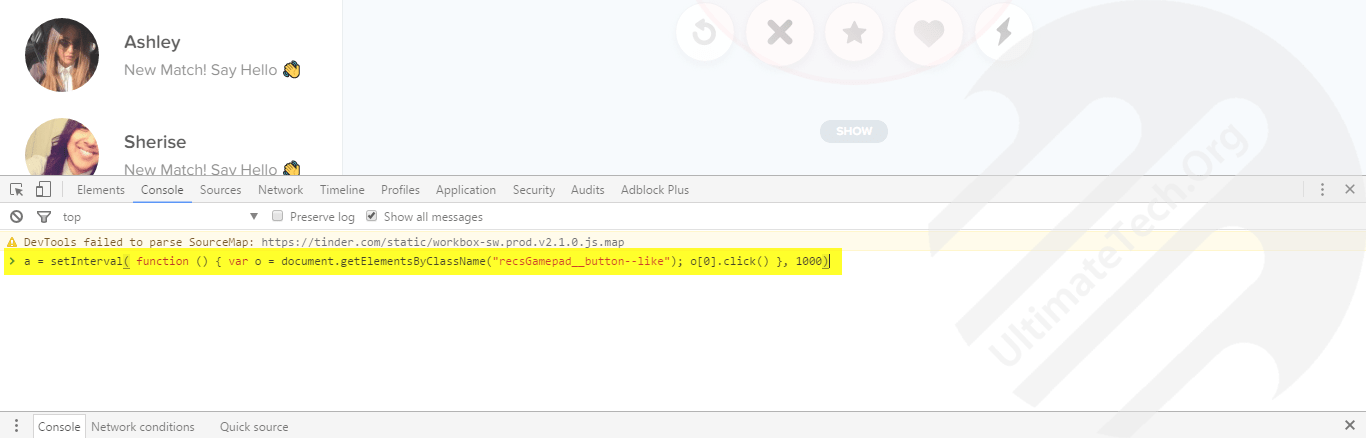The height and width of the screenshot is (438, 1366).
Task: Click the Tinder rewind button
Action: point(704,33)
